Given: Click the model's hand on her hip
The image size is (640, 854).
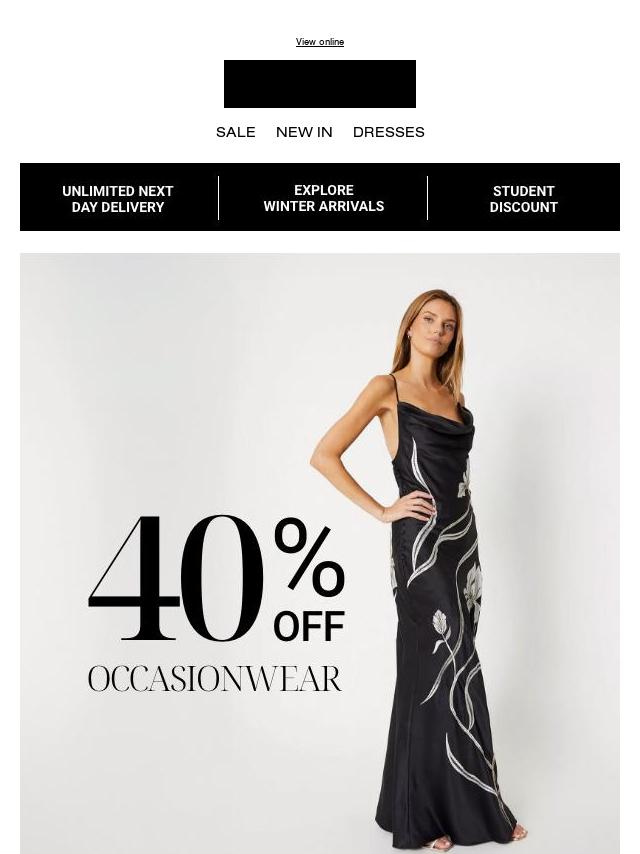Looking at the screenshot, I should click(413, 507).
